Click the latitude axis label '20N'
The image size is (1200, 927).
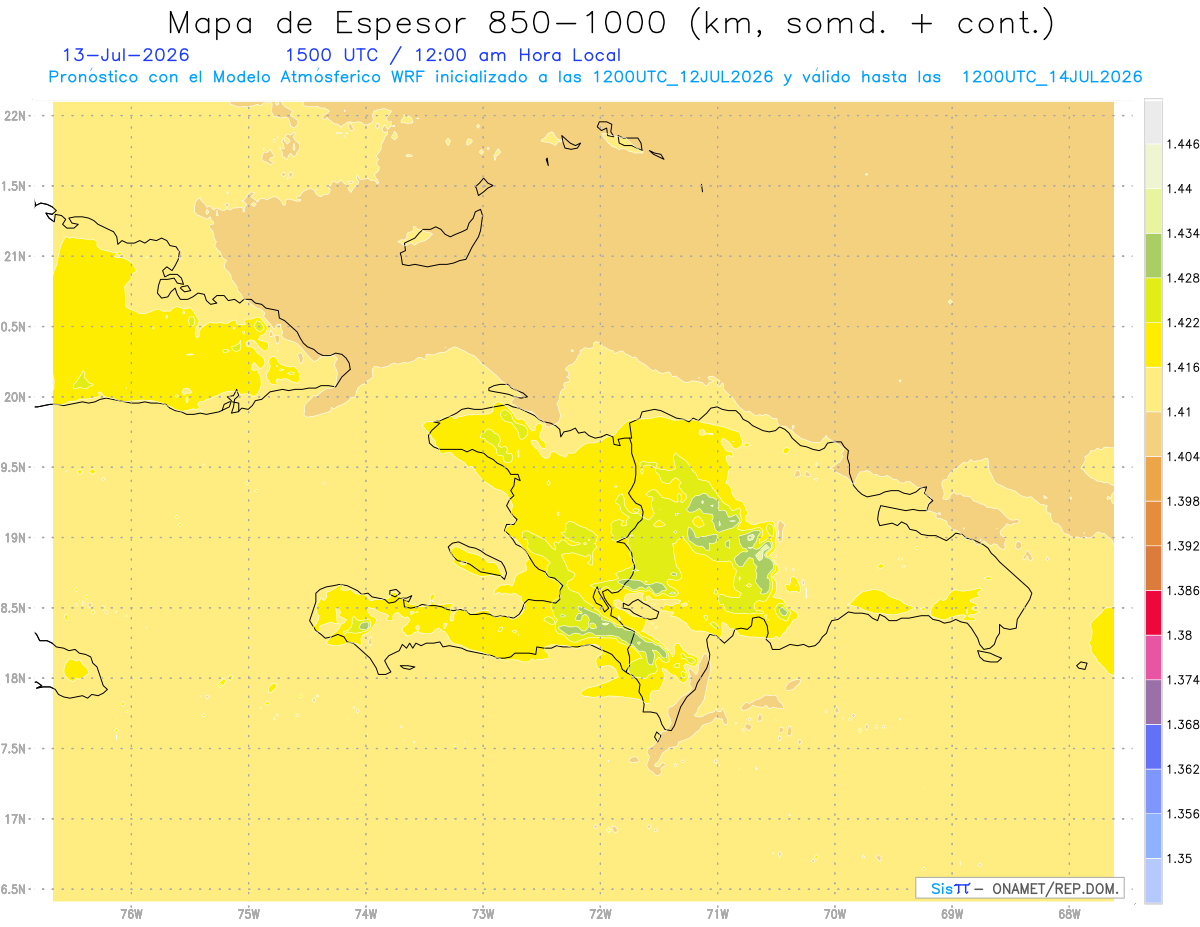pyautogui.click(x=15, y=397)
